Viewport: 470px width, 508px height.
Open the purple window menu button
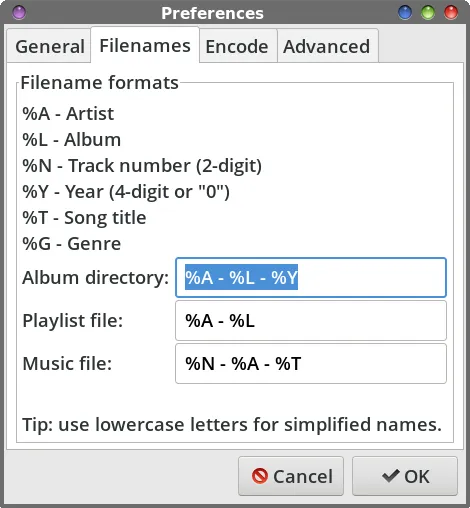pyautogui.click(x=19, y=13)
